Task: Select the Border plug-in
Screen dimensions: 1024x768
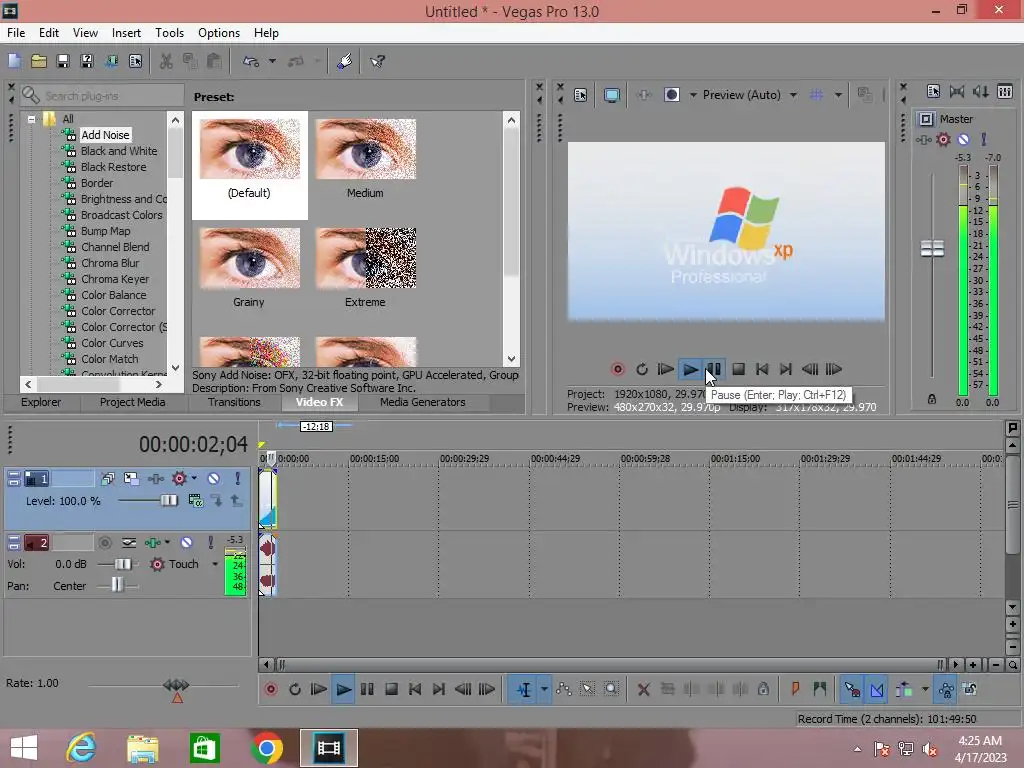Action: point(97,183)
